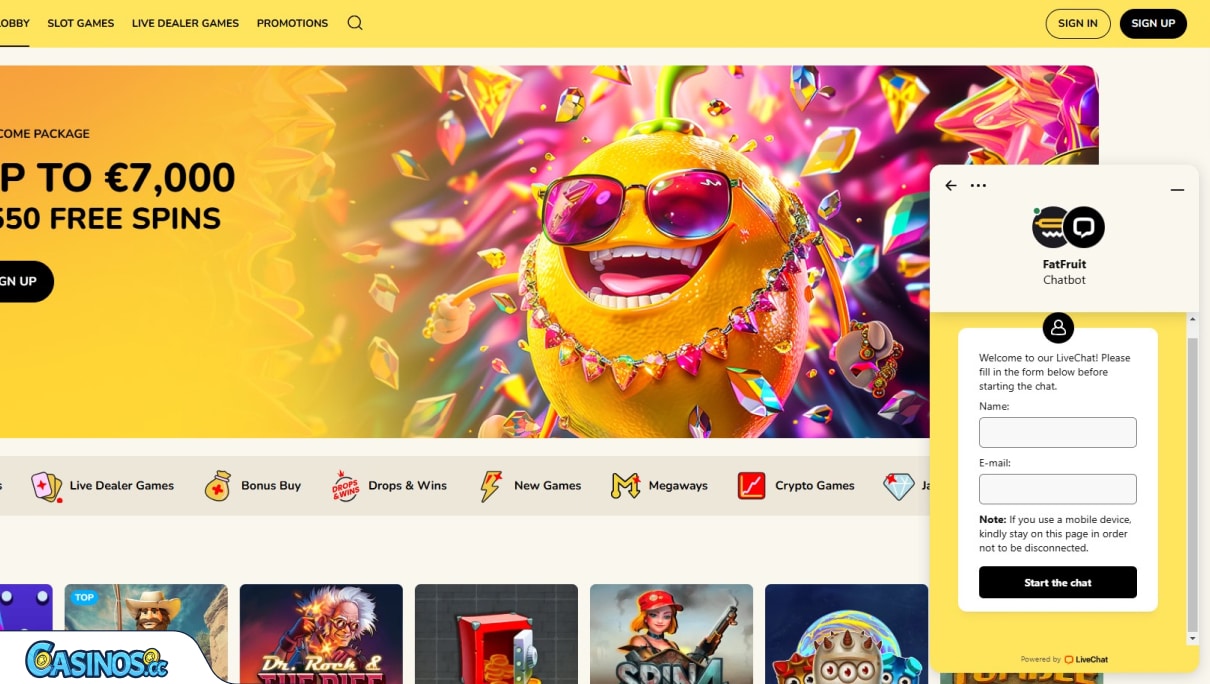The height and width of the screenshot is (684, 1210).
Task: Select the Live Dealer Games category label
Action: pyautogui.click(x=122, y=486)
